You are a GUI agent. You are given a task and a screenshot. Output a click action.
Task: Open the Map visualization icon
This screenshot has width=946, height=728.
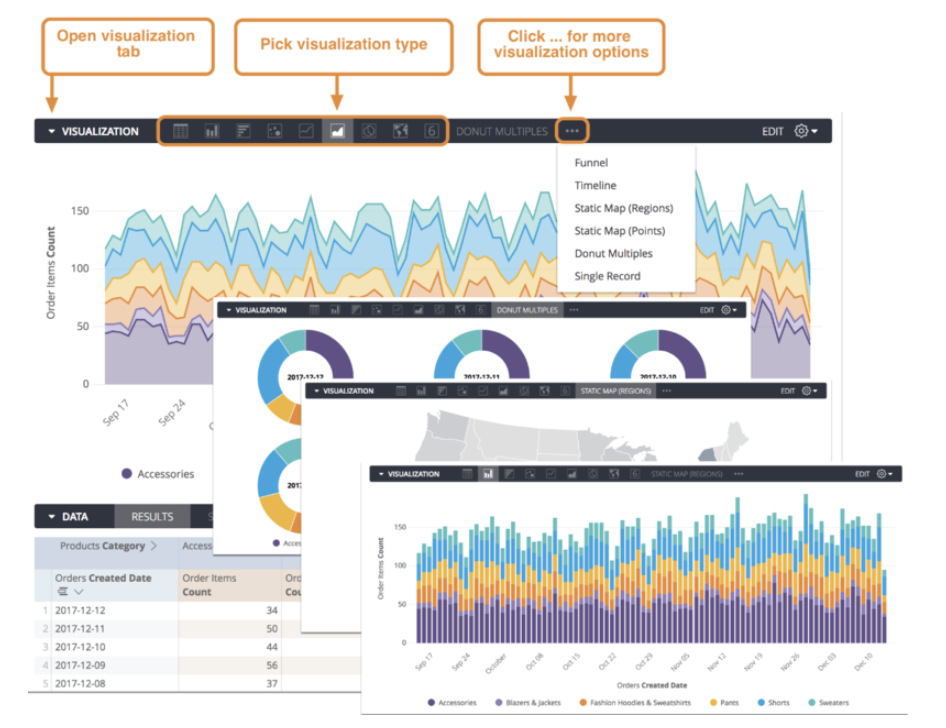(x=400, y=131)
